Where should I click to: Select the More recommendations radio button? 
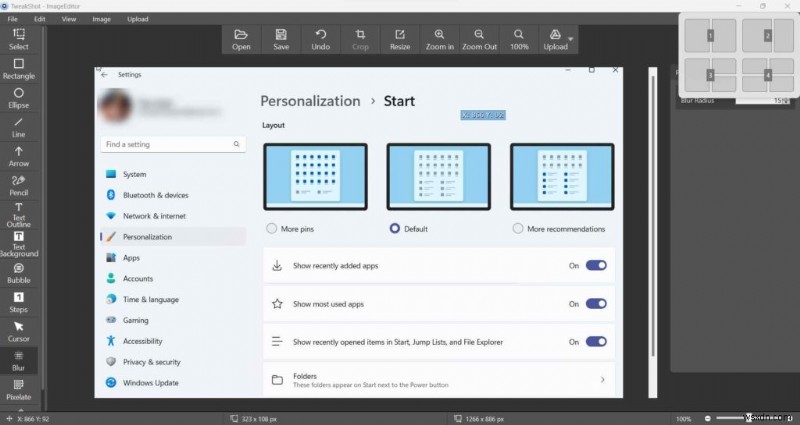point(518,228)
